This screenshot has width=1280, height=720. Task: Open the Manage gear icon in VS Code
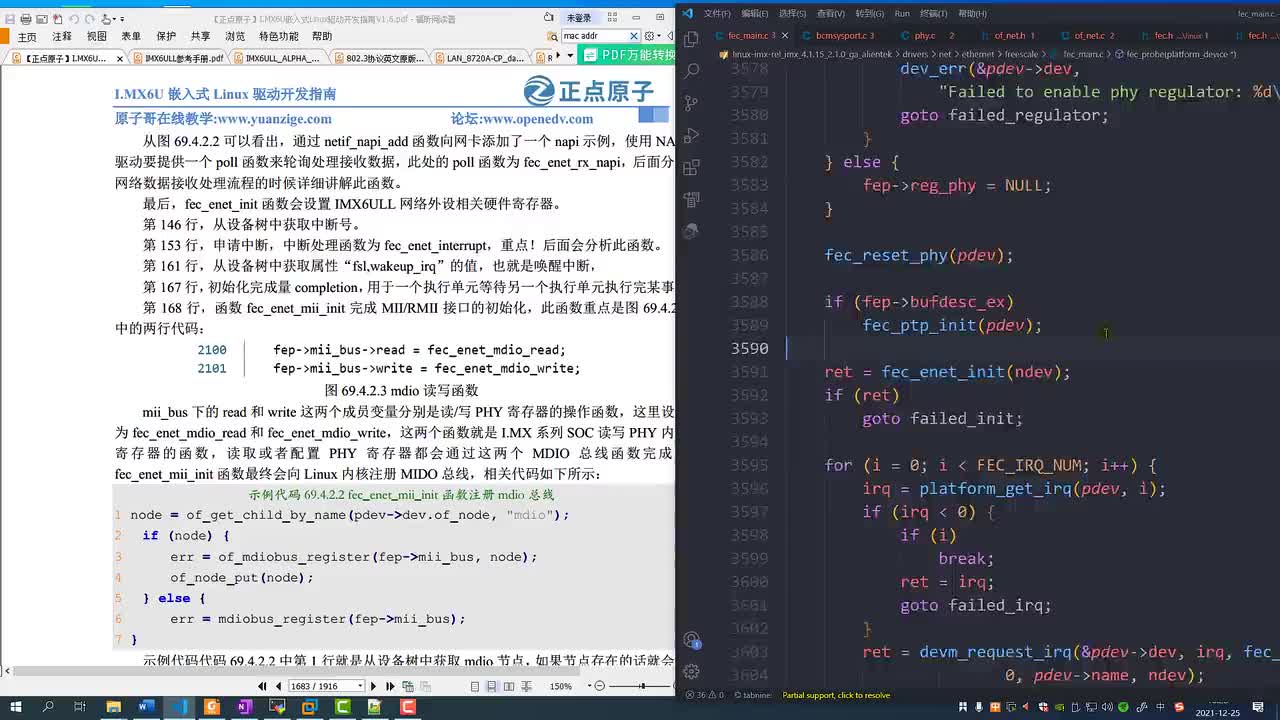tap(691, 672)
